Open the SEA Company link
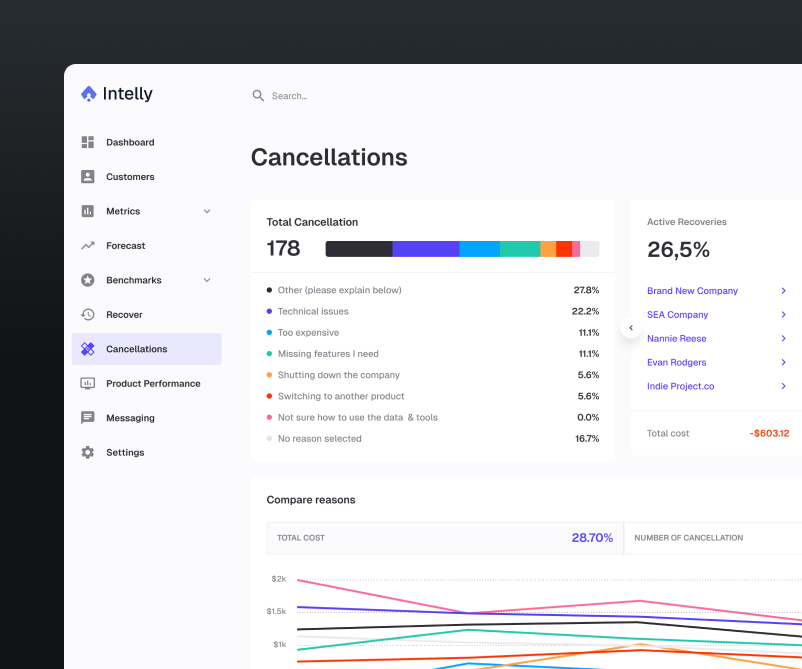The width and height of the screenshot is (802, 669). click(677, 315)
